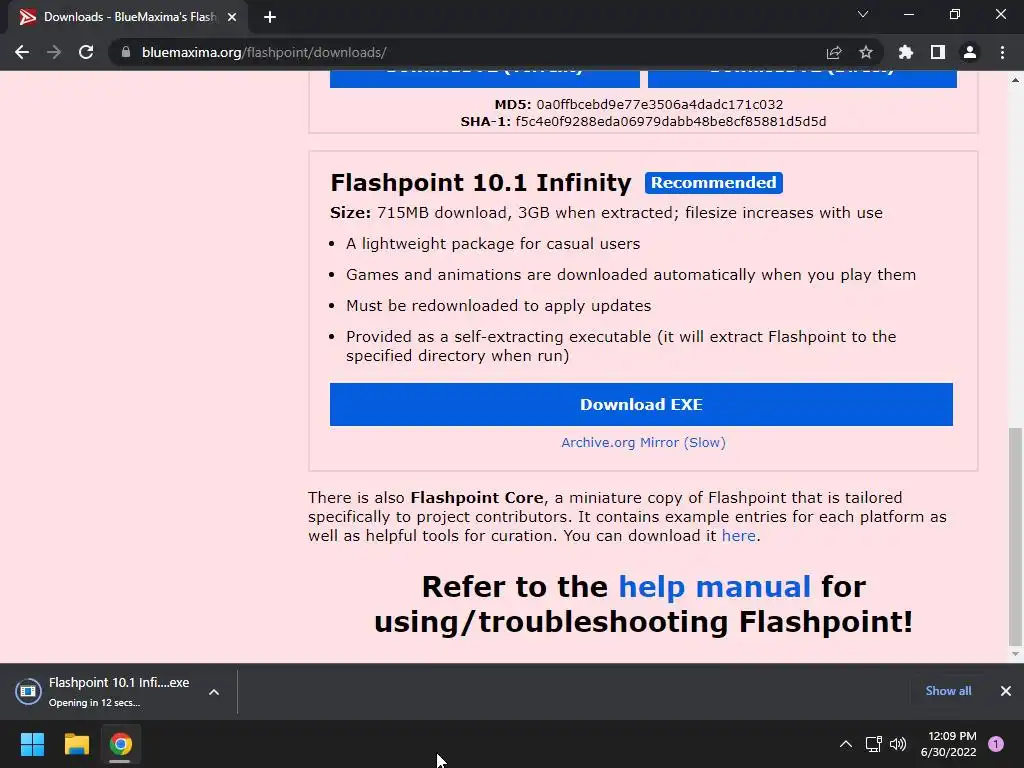Click the downloading file's icon in the downloads bar
This screenshot has height=768, width=1024.
(x=28, y=692)
